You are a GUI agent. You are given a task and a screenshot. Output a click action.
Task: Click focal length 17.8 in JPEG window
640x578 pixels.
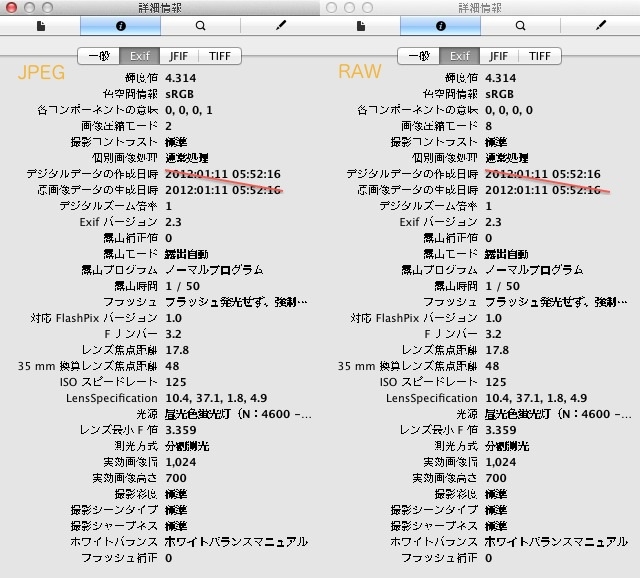click(x=177, y=350)
